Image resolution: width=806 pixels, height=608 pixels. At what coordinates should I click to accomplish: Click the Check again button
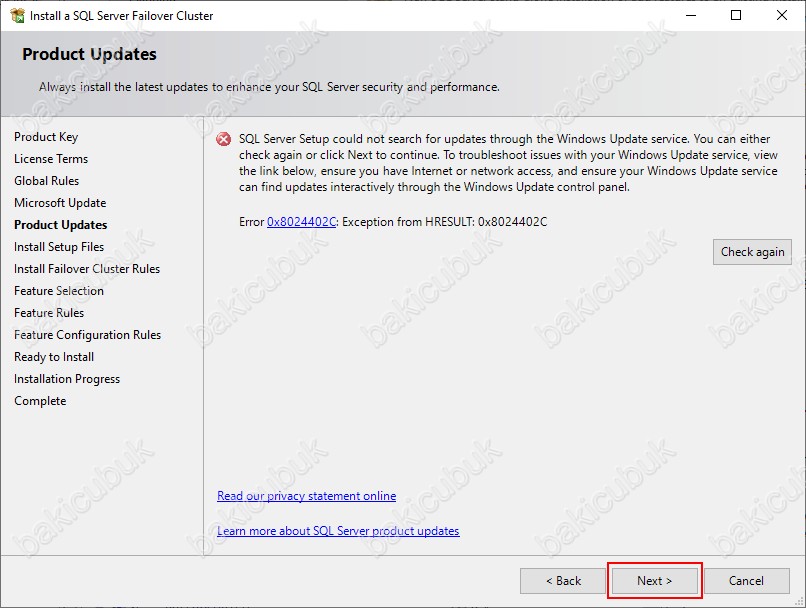[x=752, y=252]
